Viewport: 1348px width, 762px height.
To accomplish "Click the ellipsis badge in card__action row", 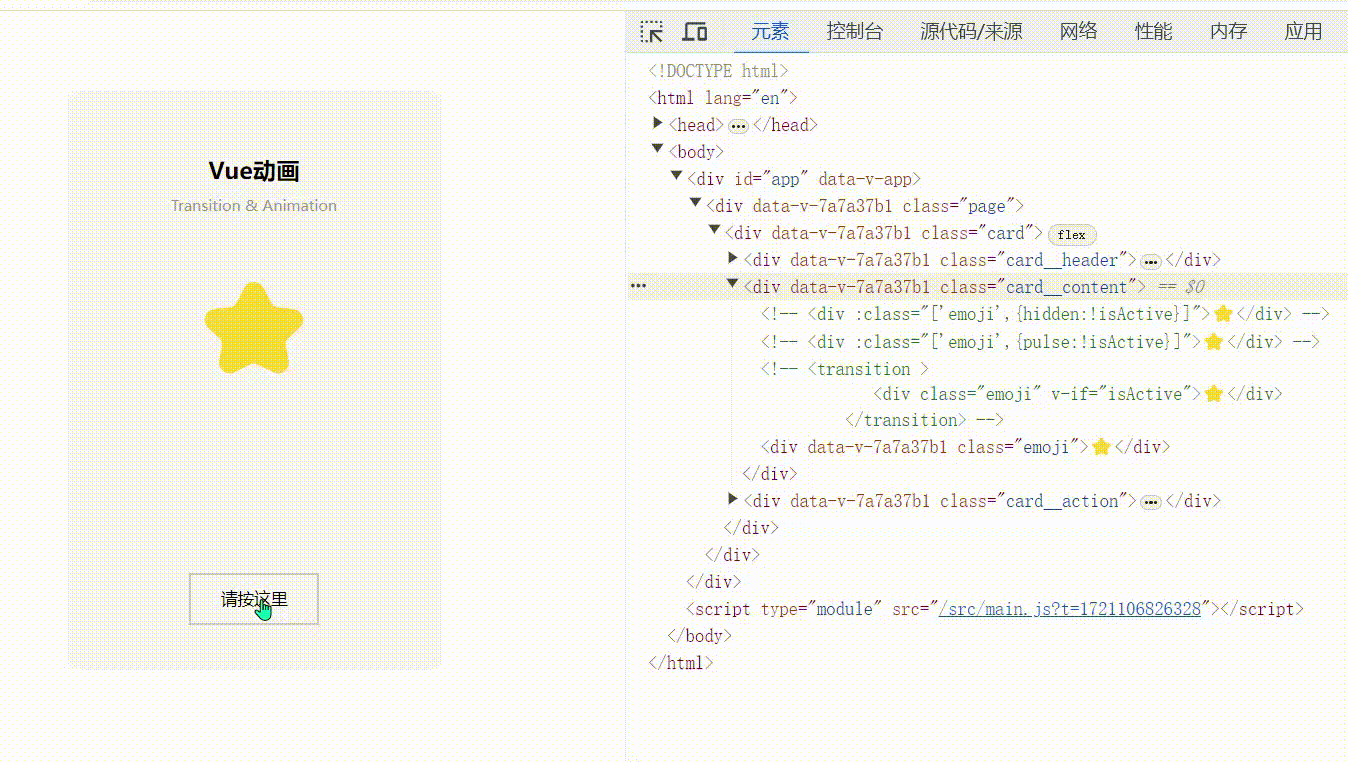I will click(1151, 502).
